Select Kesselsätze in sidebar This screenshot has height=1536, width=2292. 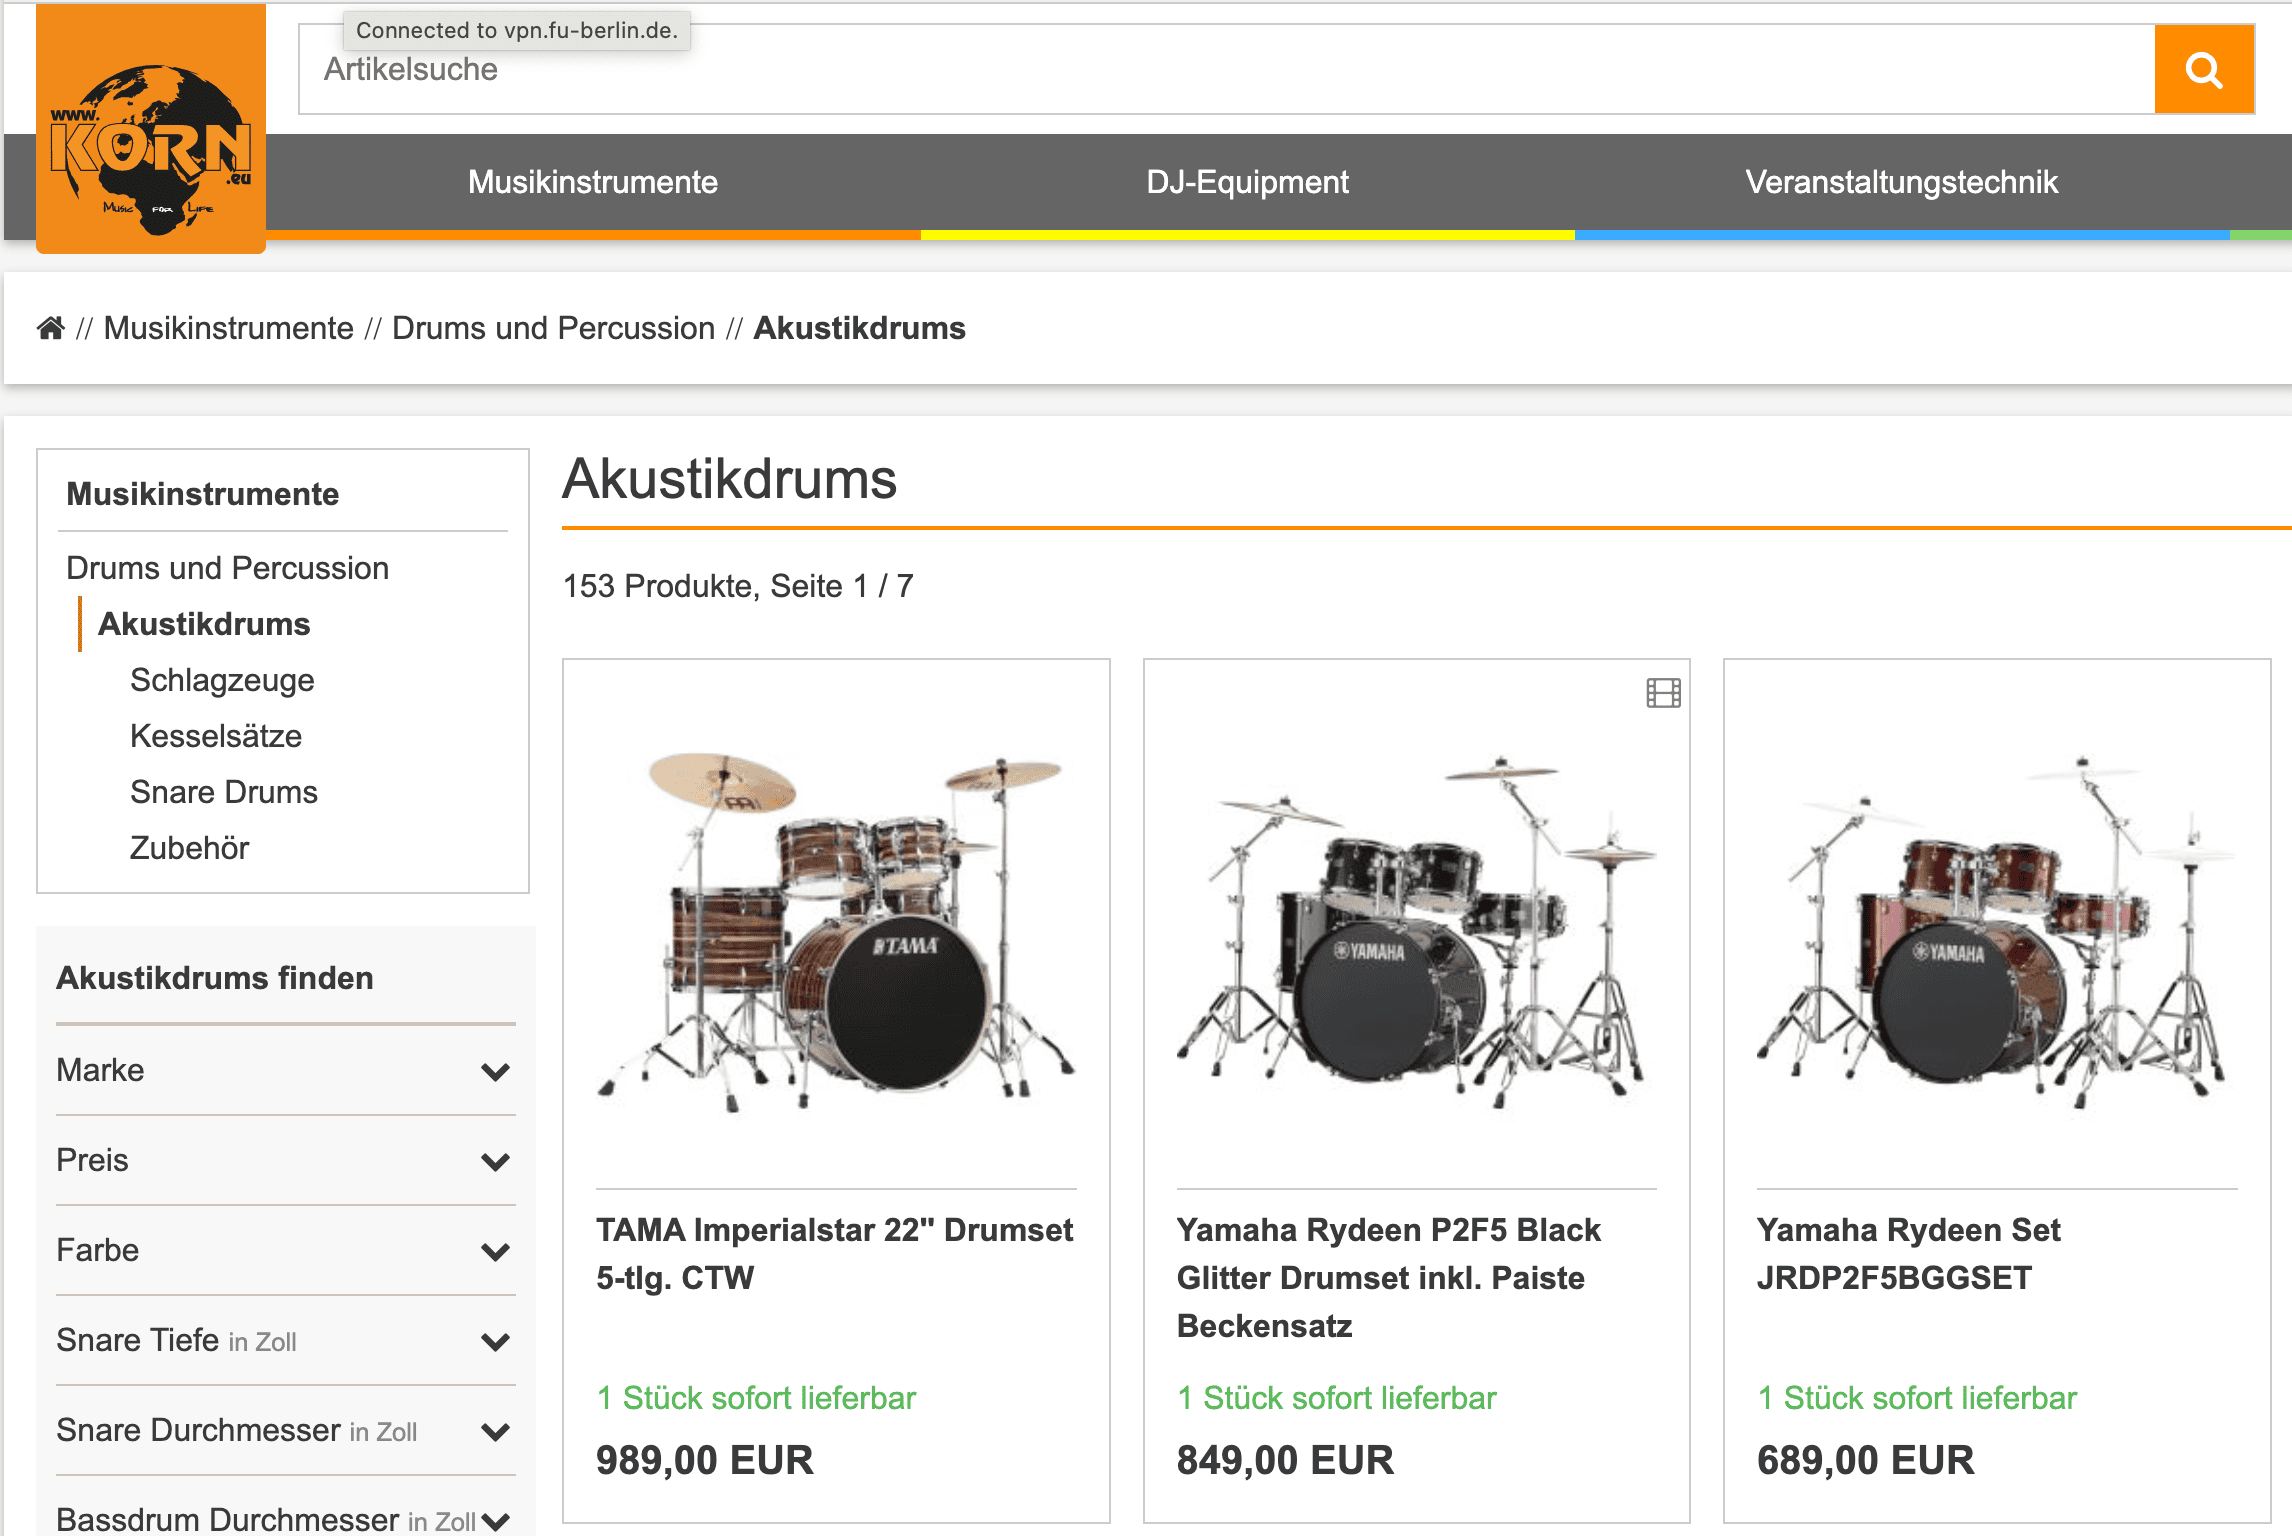pyautogui.click(x=216, y=736)
